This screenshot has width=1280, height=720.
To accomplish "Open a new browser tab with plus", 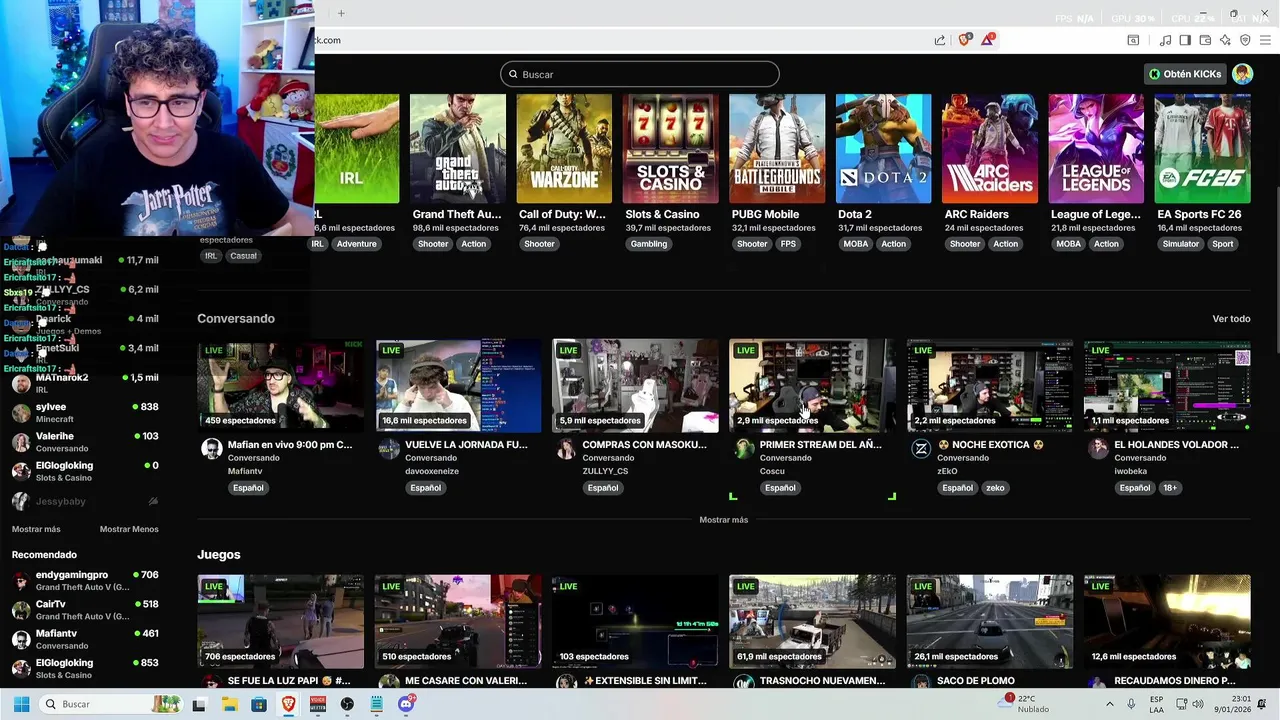I will click(x=341, y=13).
